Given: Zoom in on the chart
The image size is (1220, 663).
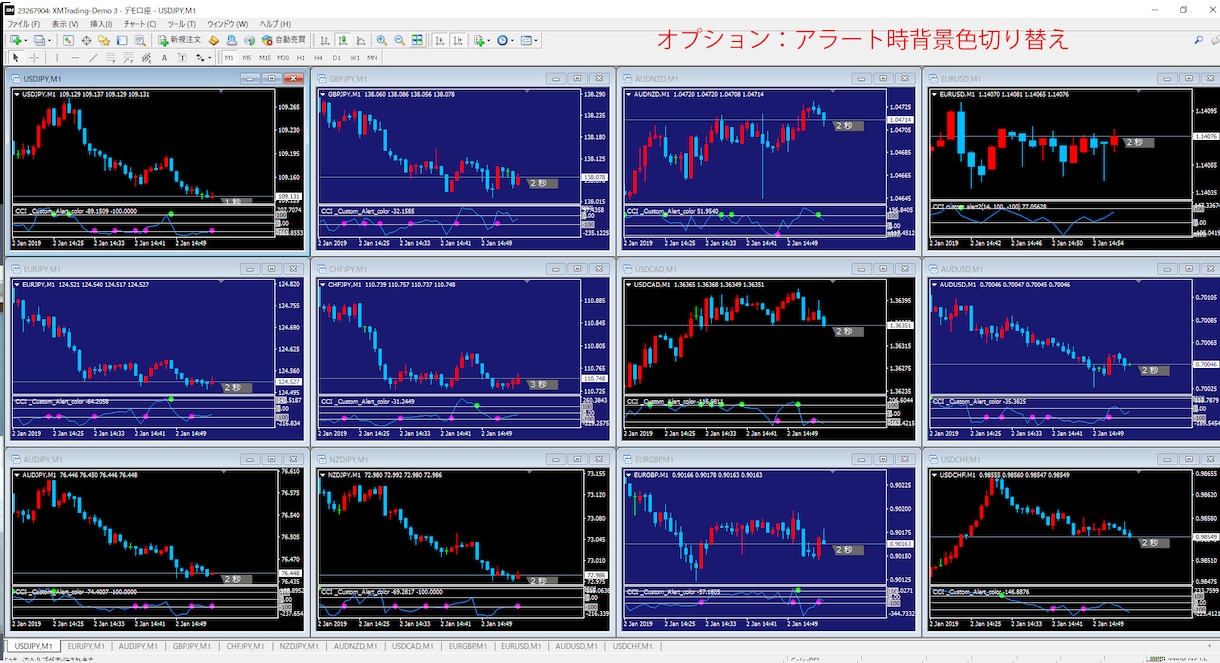Looking at the screenshot, I should coord(381,40).
